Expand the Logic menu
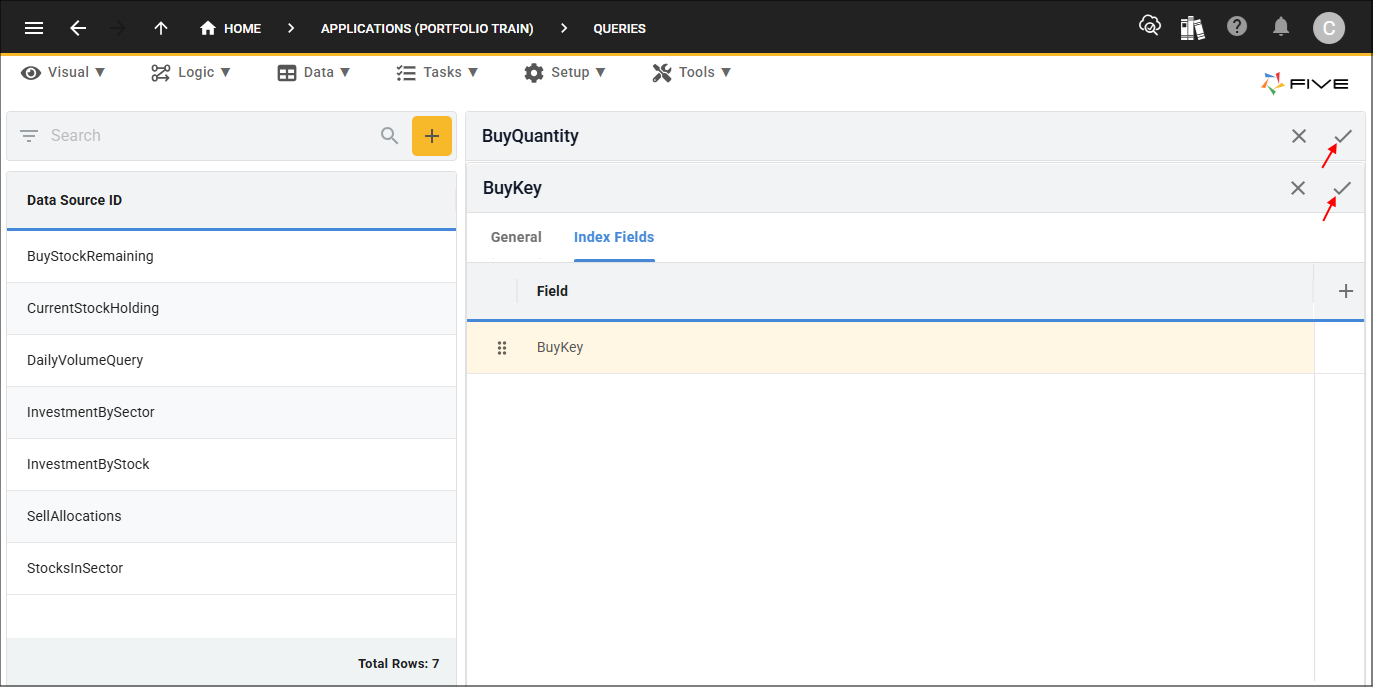The width and height of the screenshot is (1373, 687). [x=191, y=72]
